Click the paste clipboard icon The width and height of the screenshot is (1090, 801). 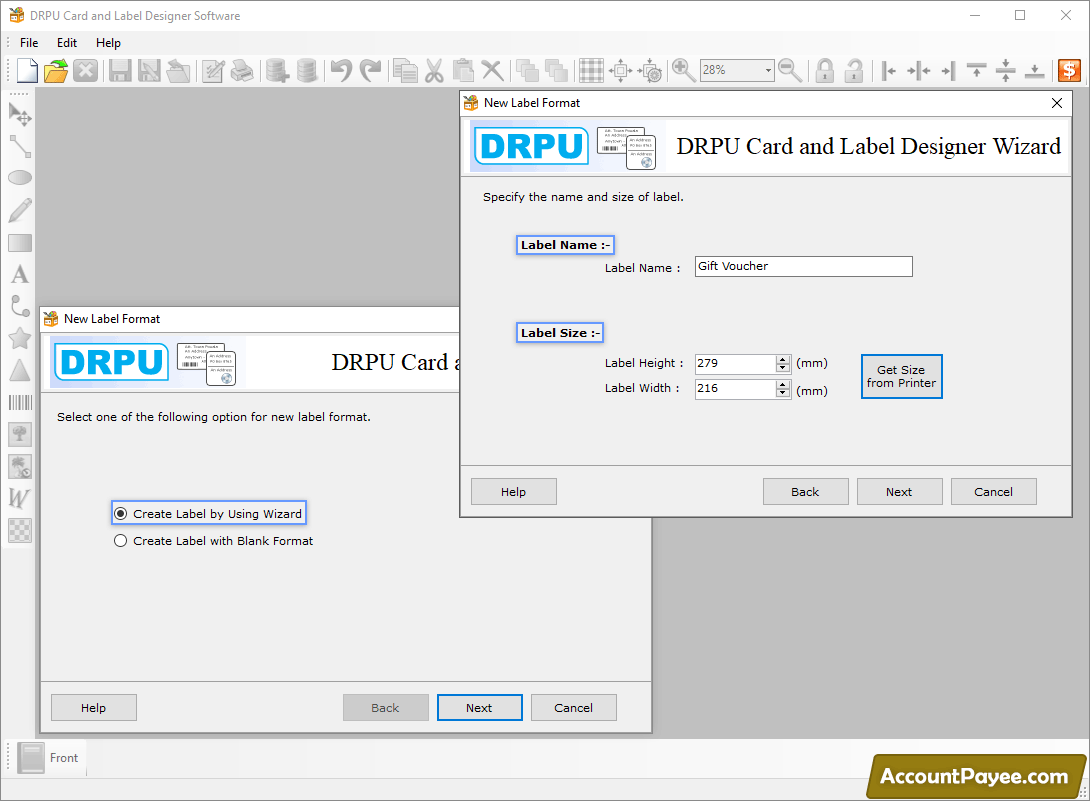click(x=463, y=70)
